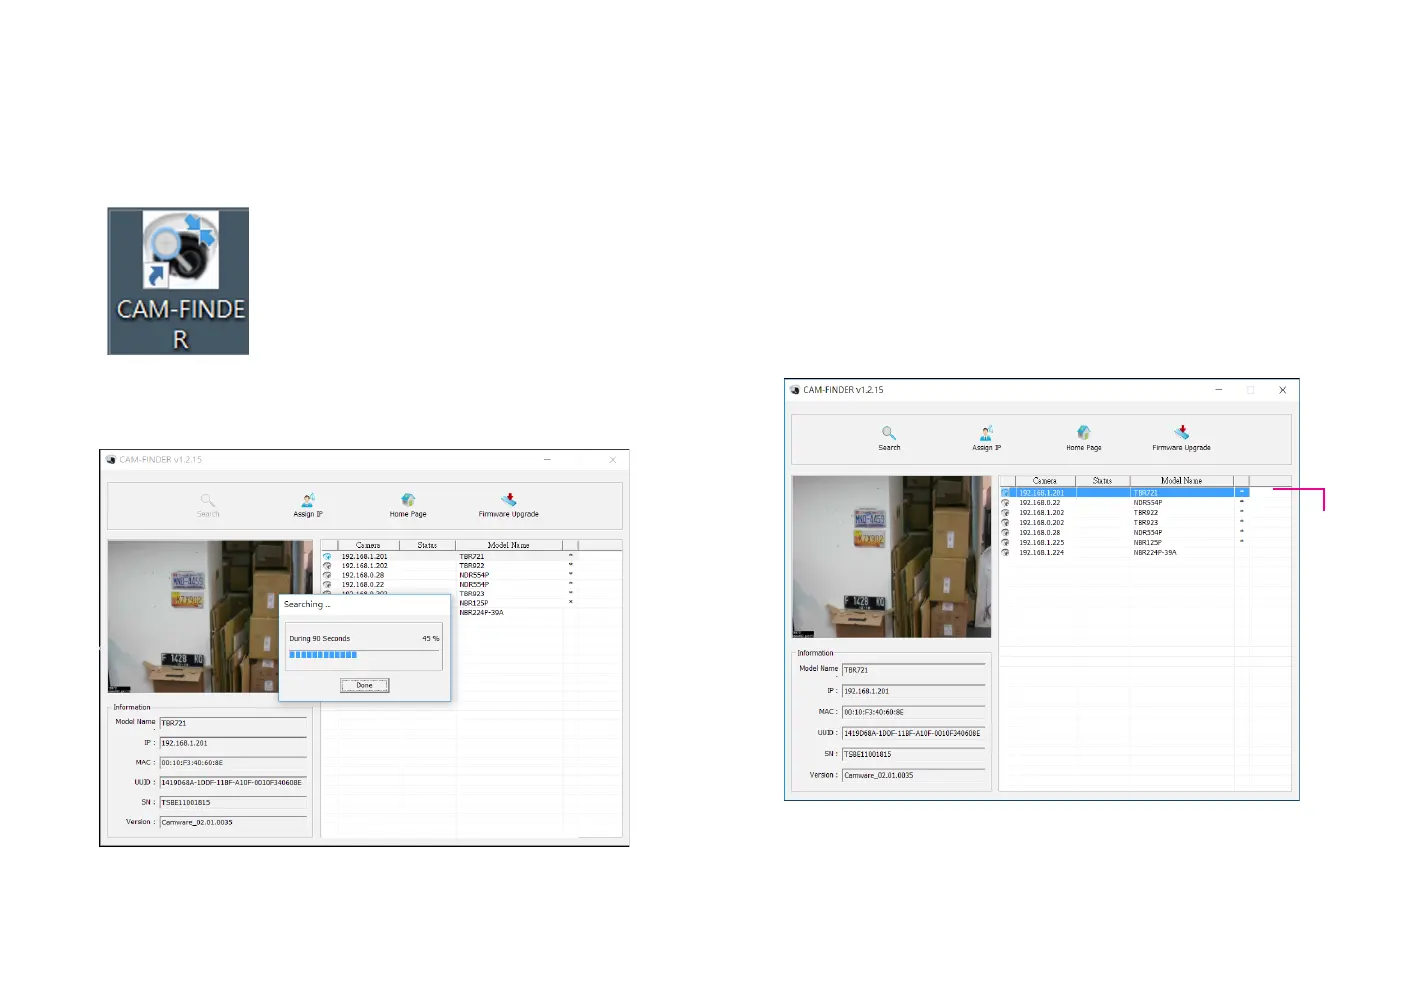This screenshot has width=1417, height=998.
Task: Sort by Status column in highlighted-row window
Action: [x=1102, y=481]
